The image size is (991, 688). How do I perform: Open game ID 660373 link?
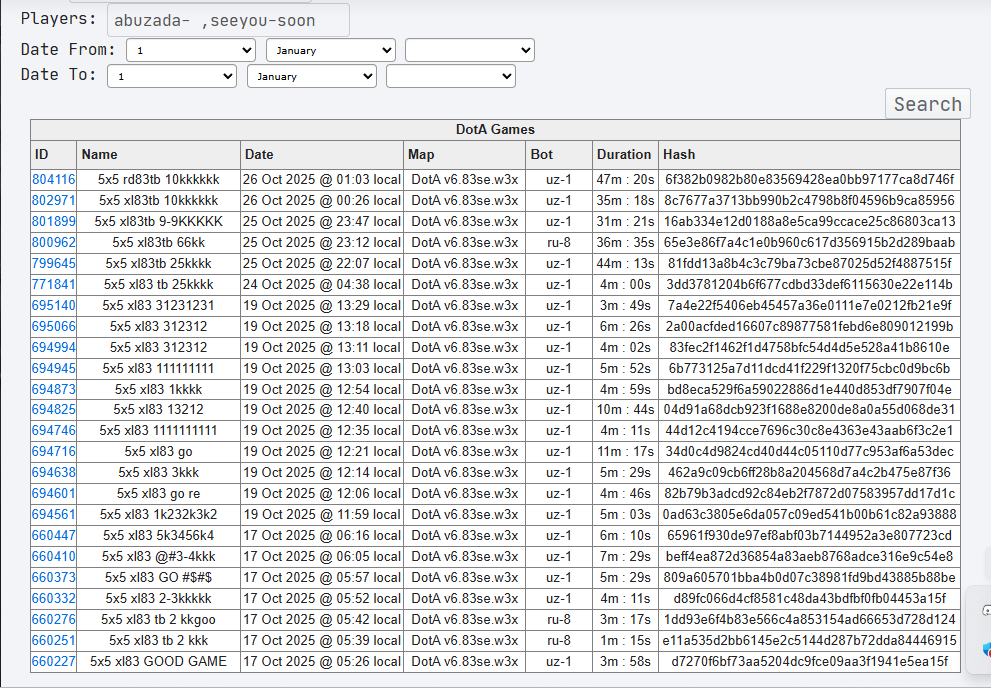pyautogui.click(x=54, y=577)
